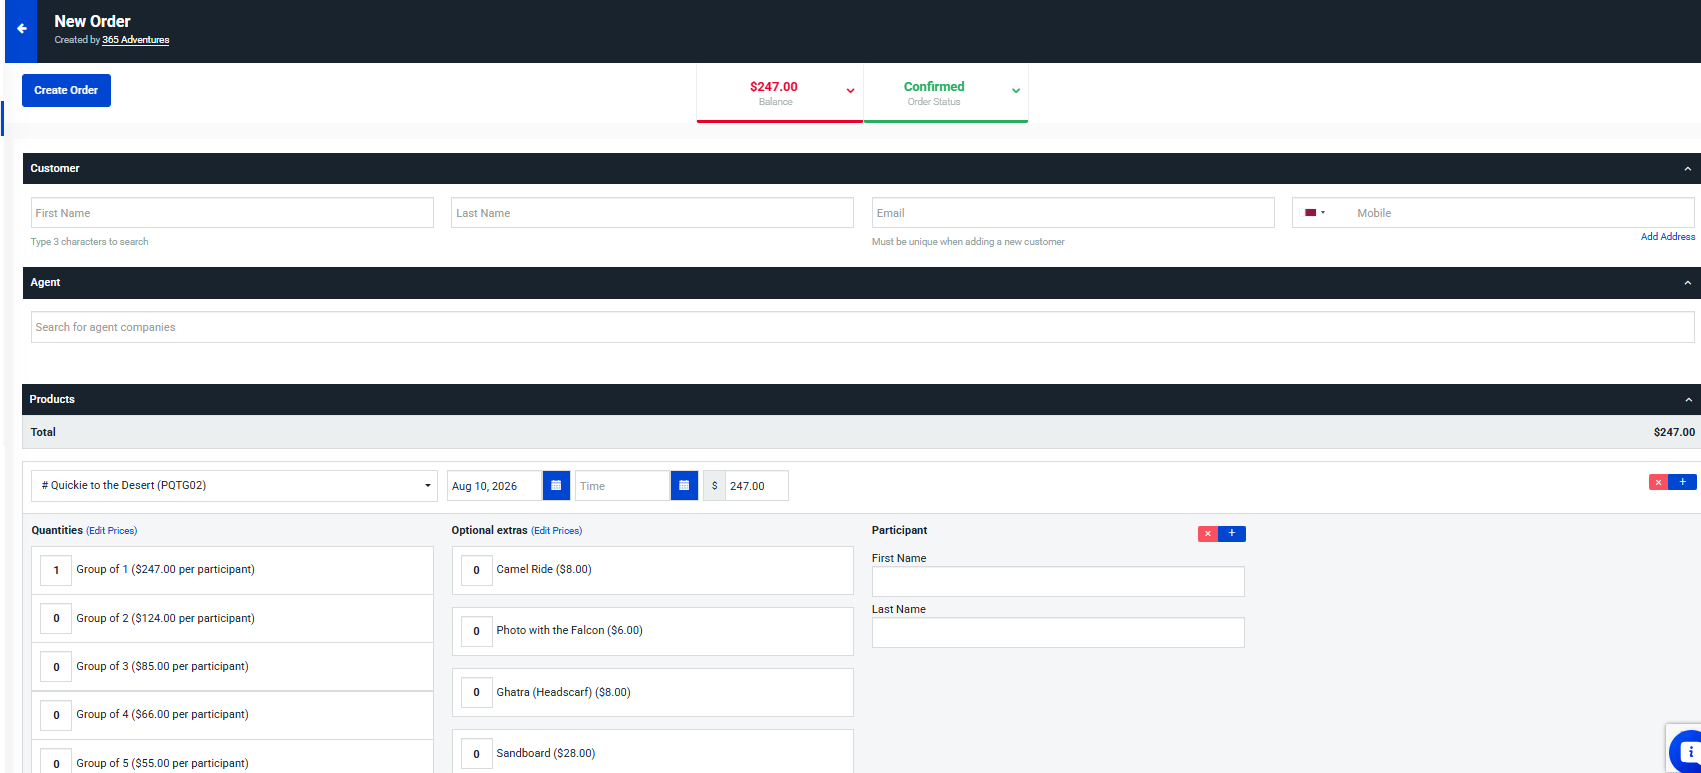
Task: Open the info help widget
Action: [1688, 752]
